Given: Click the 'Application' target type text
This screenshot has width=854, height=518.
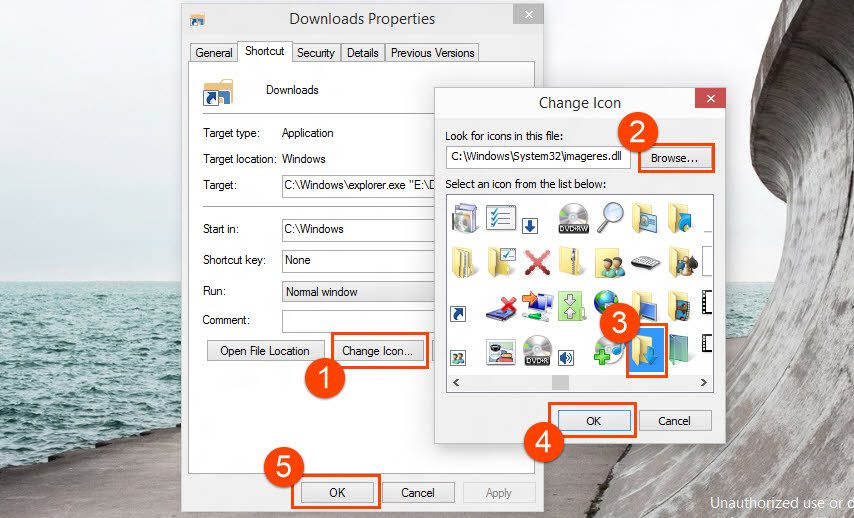Looking at the screenshot, I should tap(307, 133).
